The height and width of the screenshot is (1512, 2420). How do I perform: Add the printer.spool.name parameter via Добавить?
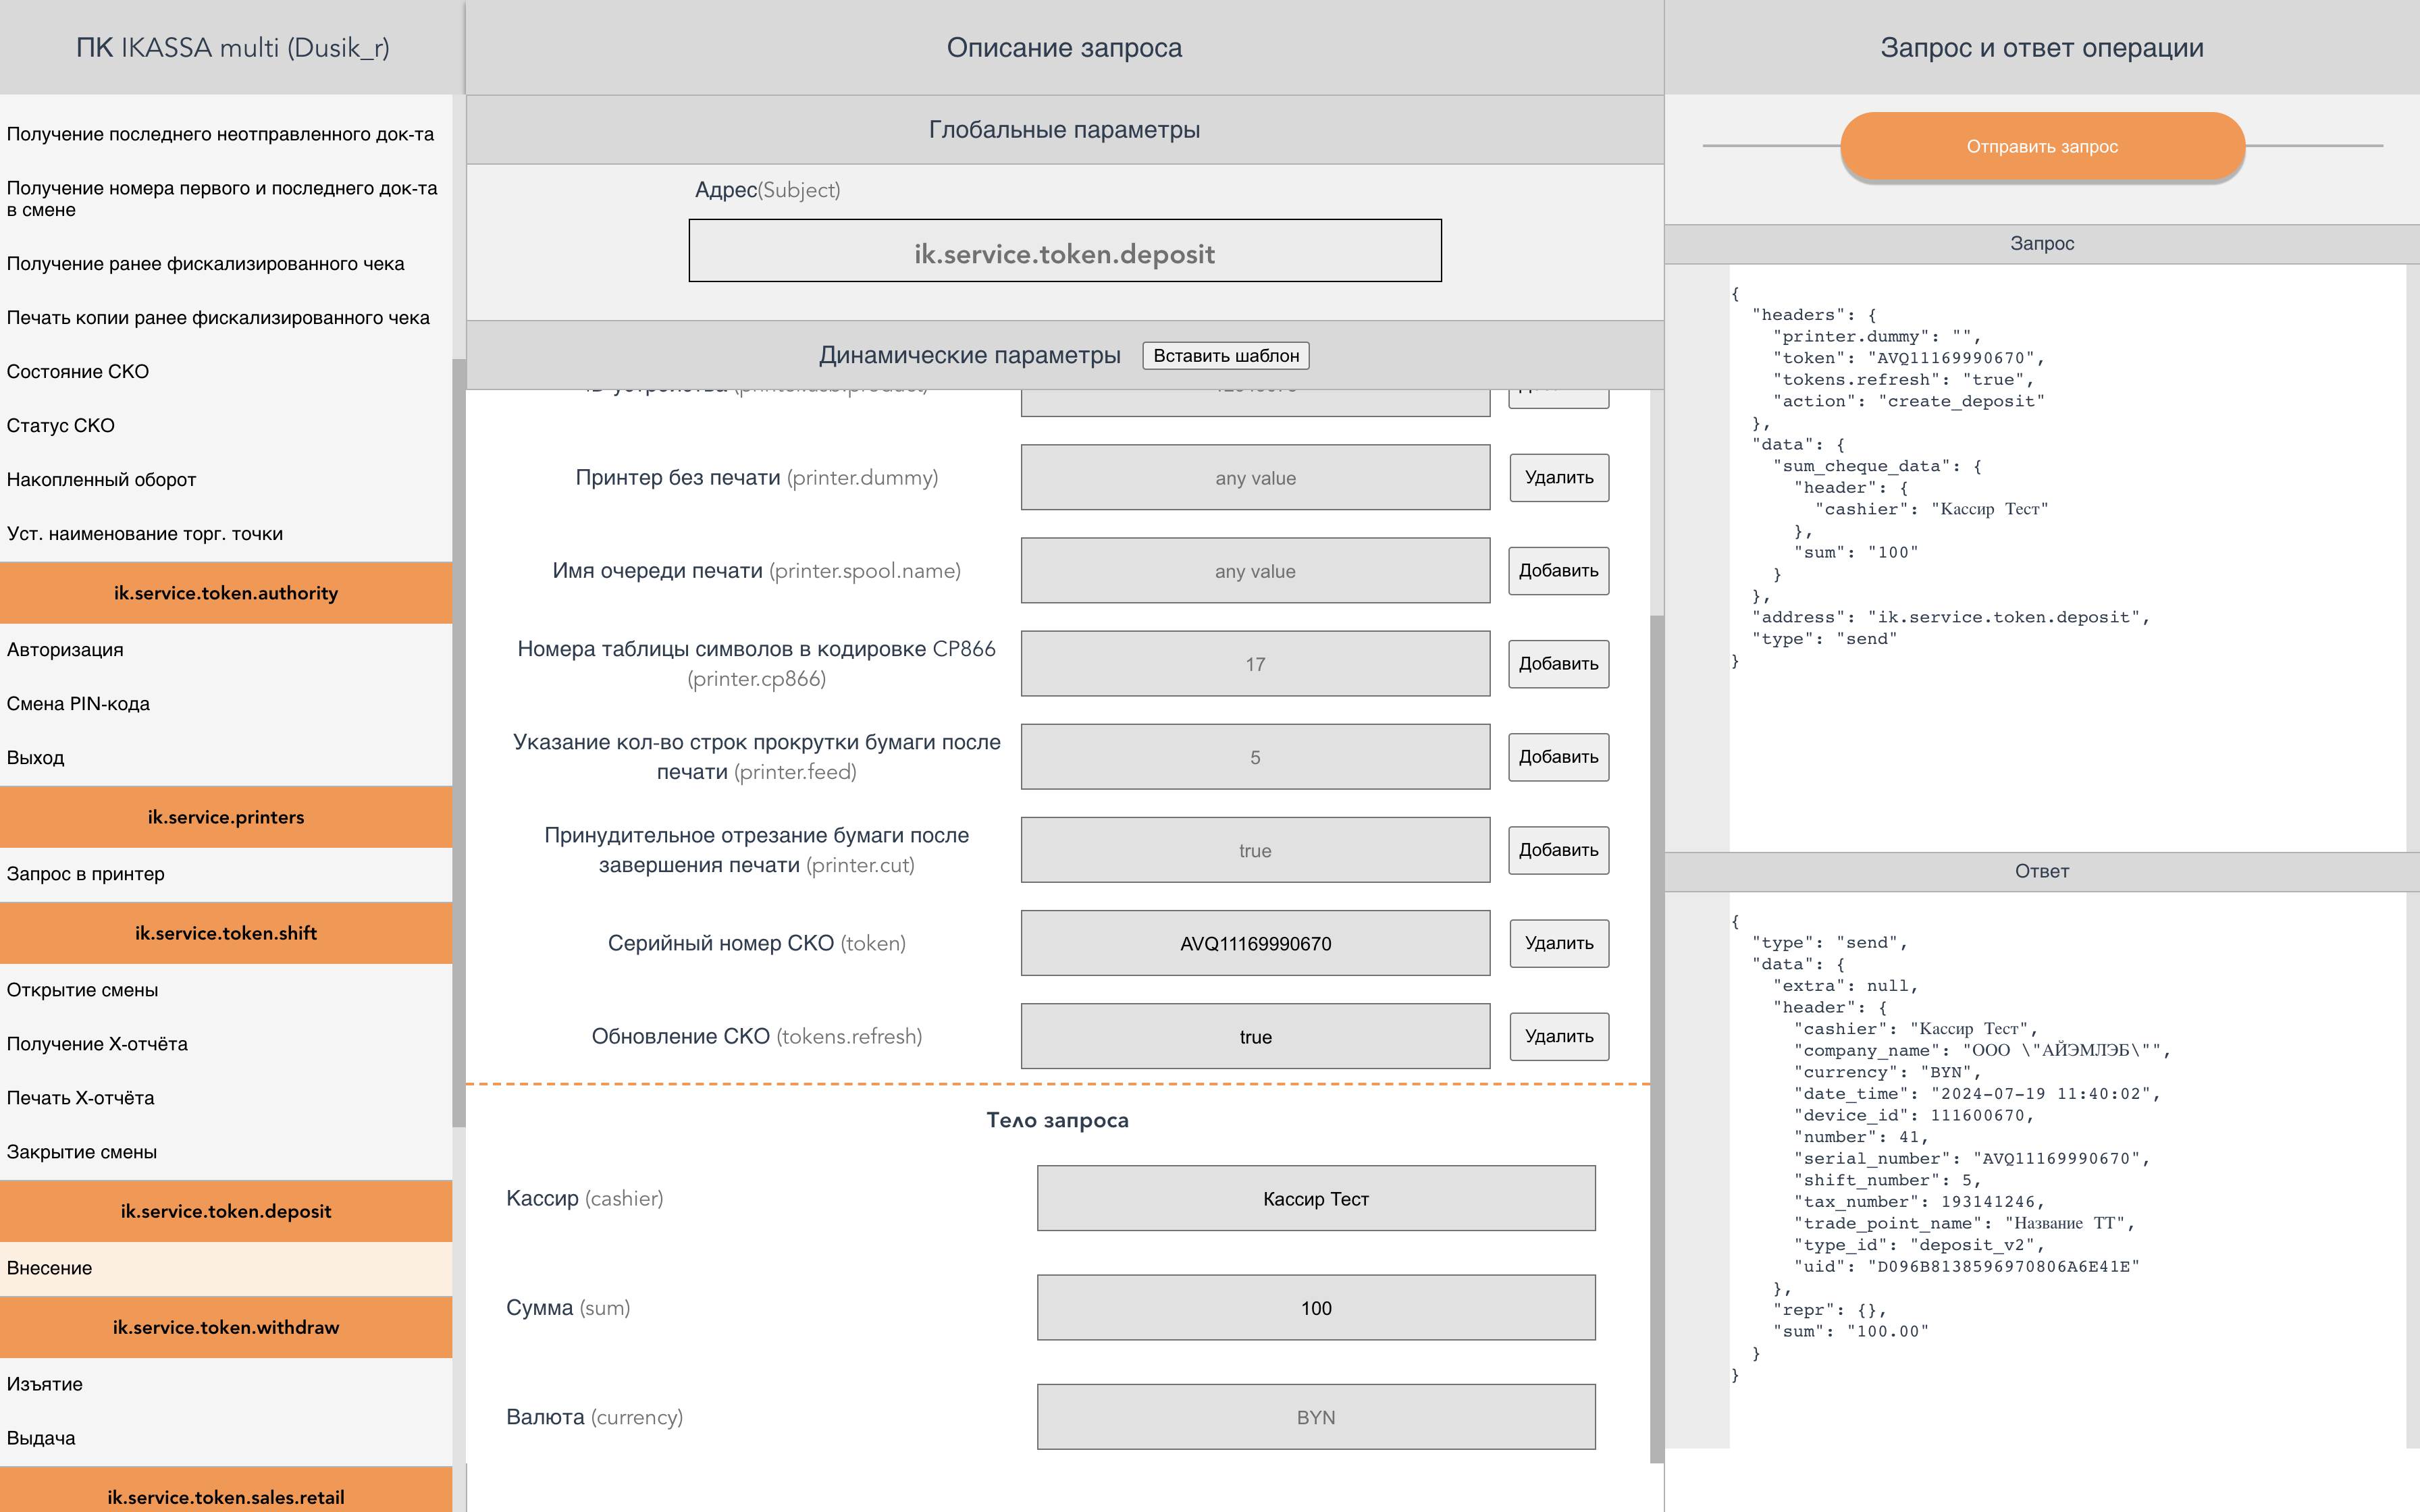(x=1558, y=571)
